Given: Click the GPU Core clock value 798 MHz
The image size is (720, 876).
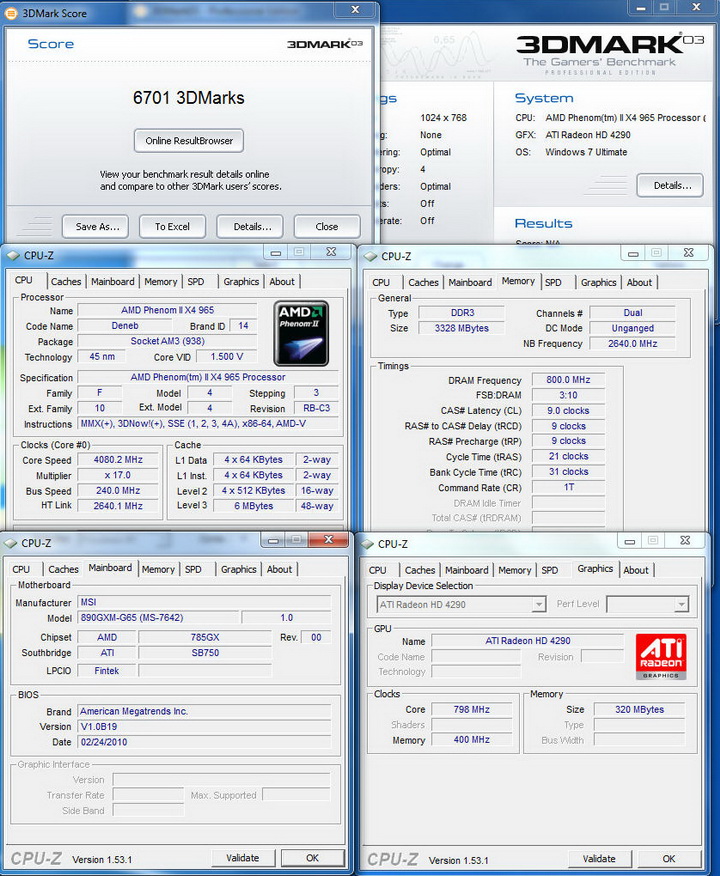Looking at the screenshot, I should pyautogui.click(x=471, y=710).
